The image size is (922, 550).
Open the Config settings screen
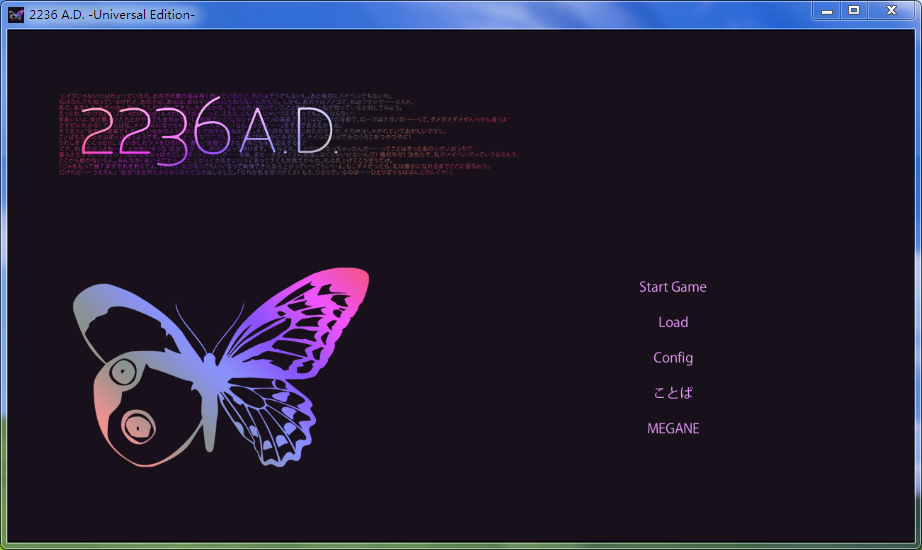[x=672, y=358]
